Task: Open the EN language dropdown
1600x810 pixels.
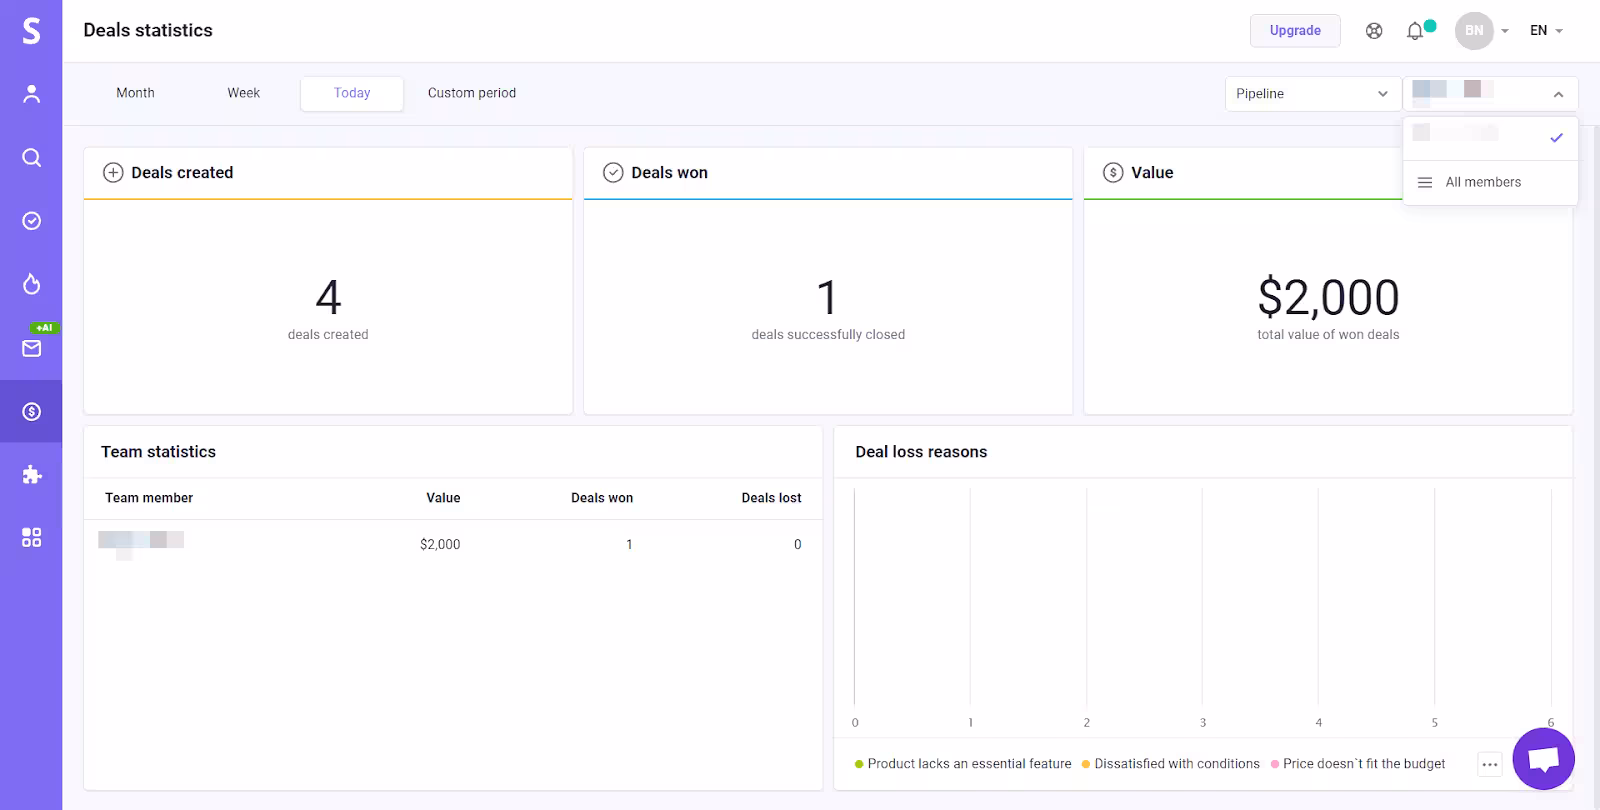Action: click(x=1546, y=31)
